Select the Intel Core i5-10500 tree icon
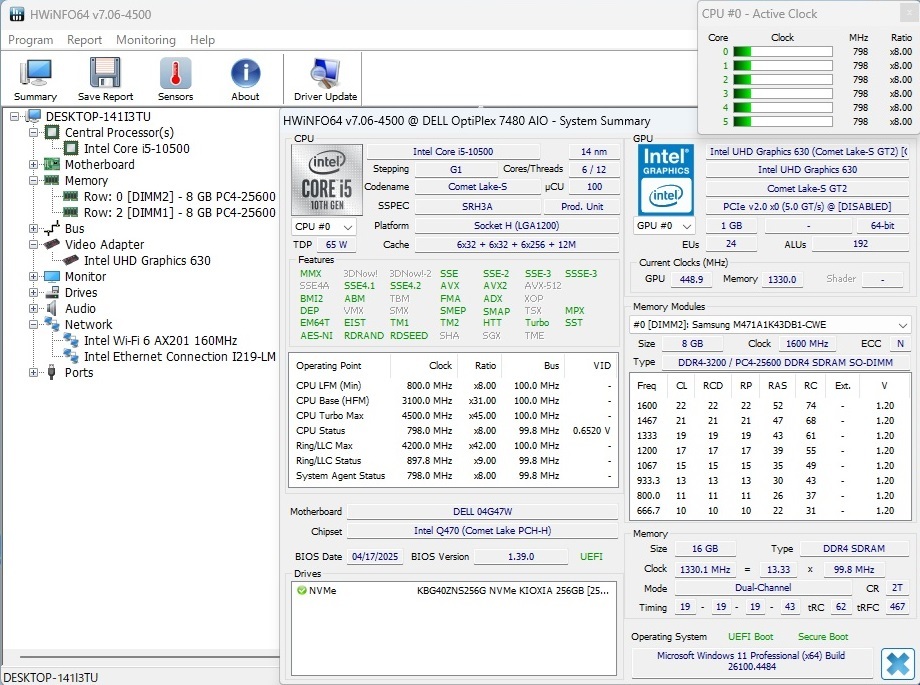 tap(71, 149)
